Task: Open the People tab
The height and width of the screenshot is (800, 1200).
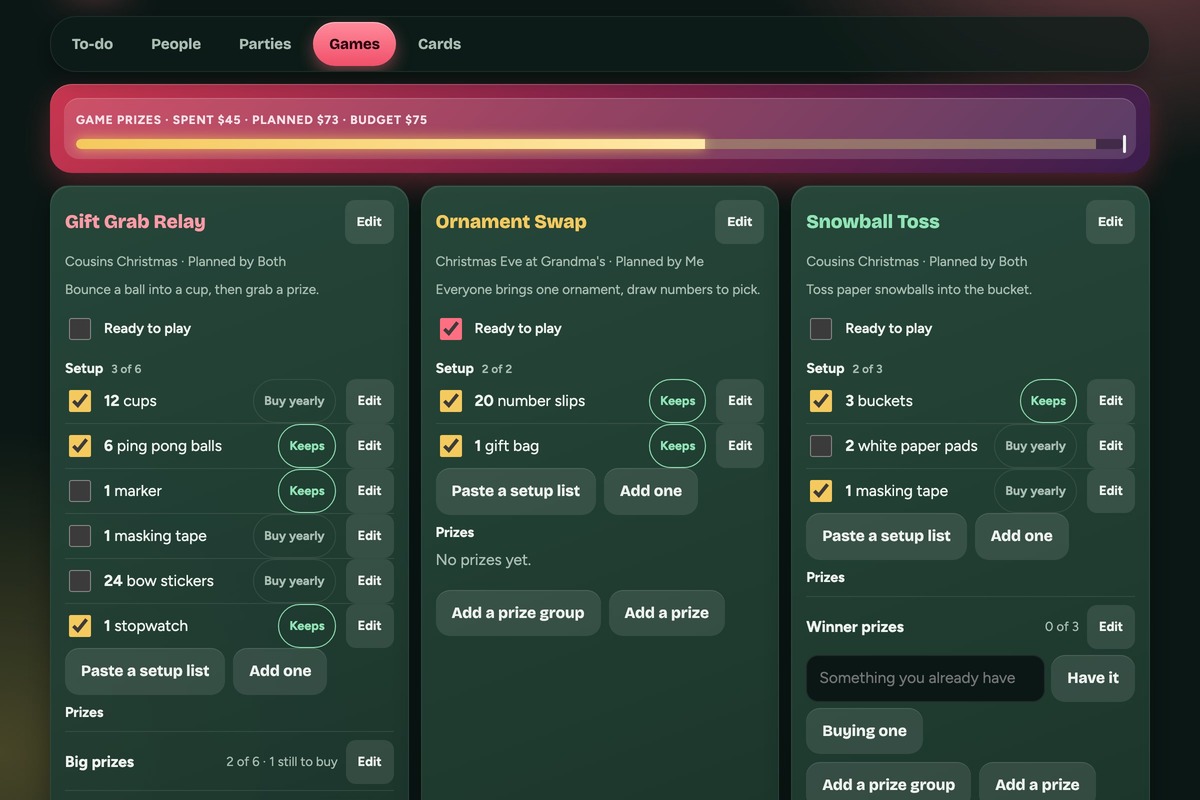Action: pyautogui.click(x=176, y=44)
